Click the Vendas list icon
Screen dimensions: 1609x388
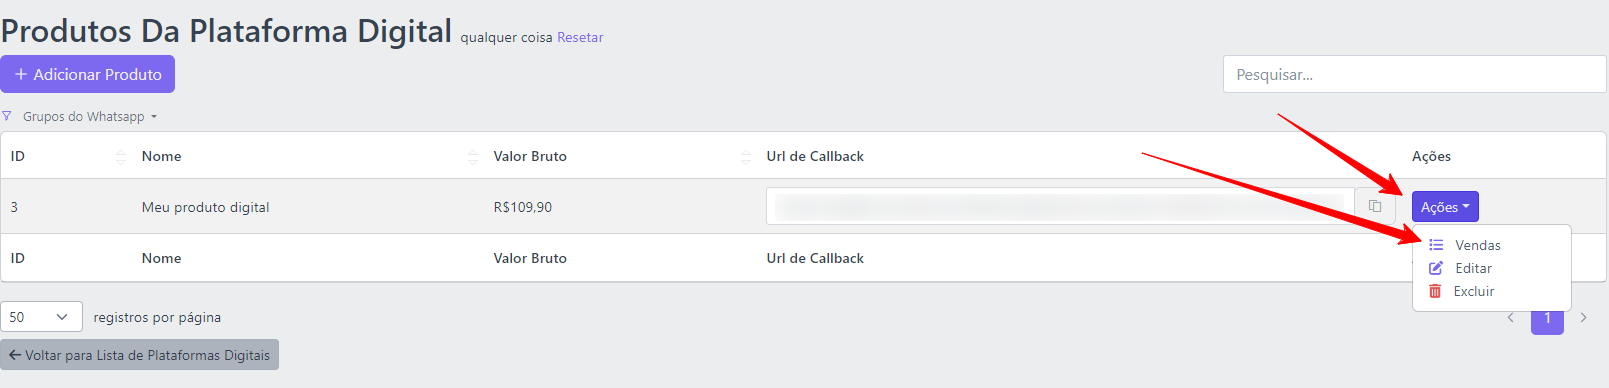tap(1436, 245)
